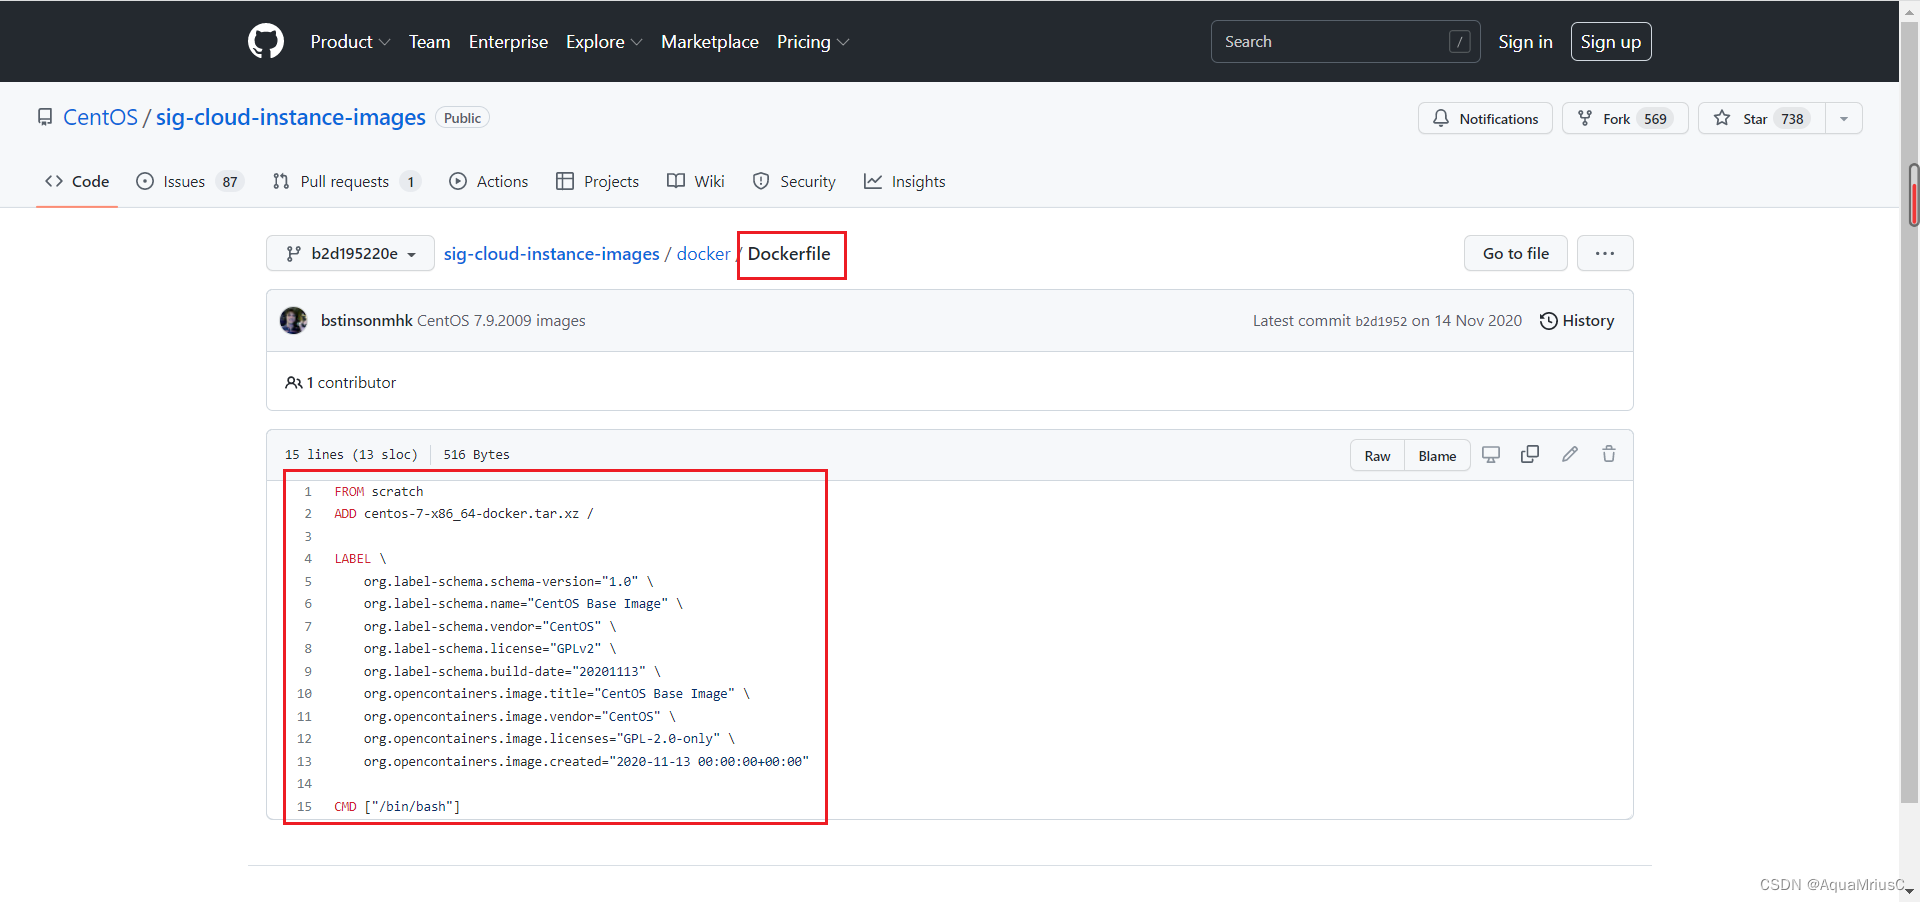
Task: Open the CentOS organization link
Action: (100, 117)
